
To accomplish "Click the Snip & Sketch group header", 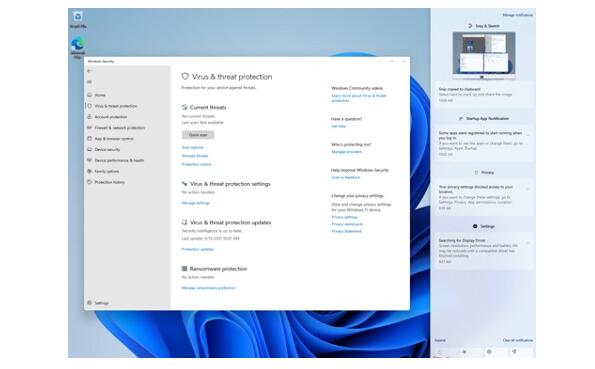I will [x=484, y=26].
